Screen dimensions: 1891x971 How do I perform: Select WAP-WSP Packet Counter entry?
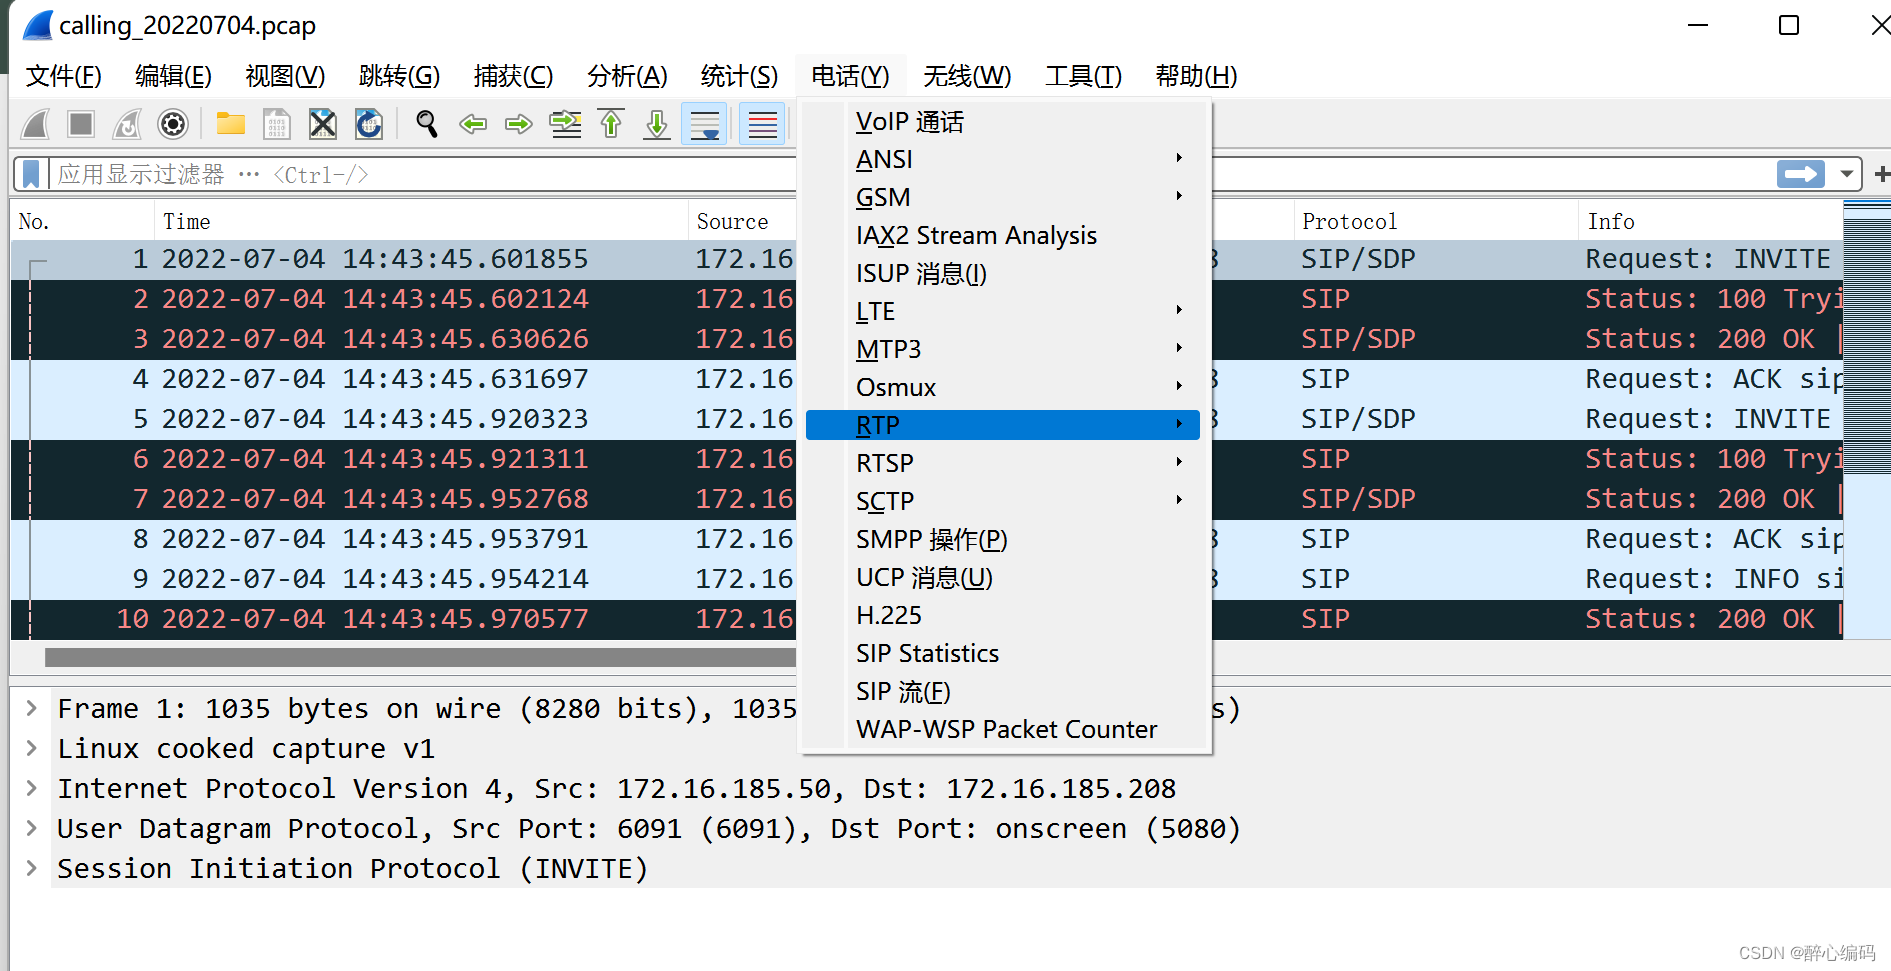coord(1003,730)
